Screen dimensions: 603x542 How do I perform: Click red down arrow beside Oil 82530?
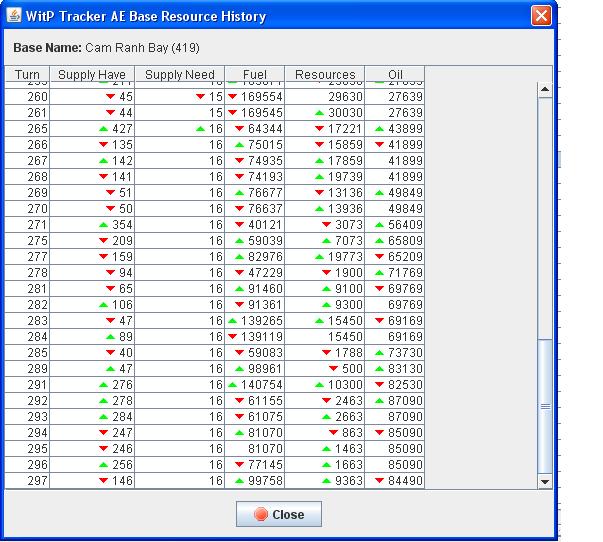point(379,385)
